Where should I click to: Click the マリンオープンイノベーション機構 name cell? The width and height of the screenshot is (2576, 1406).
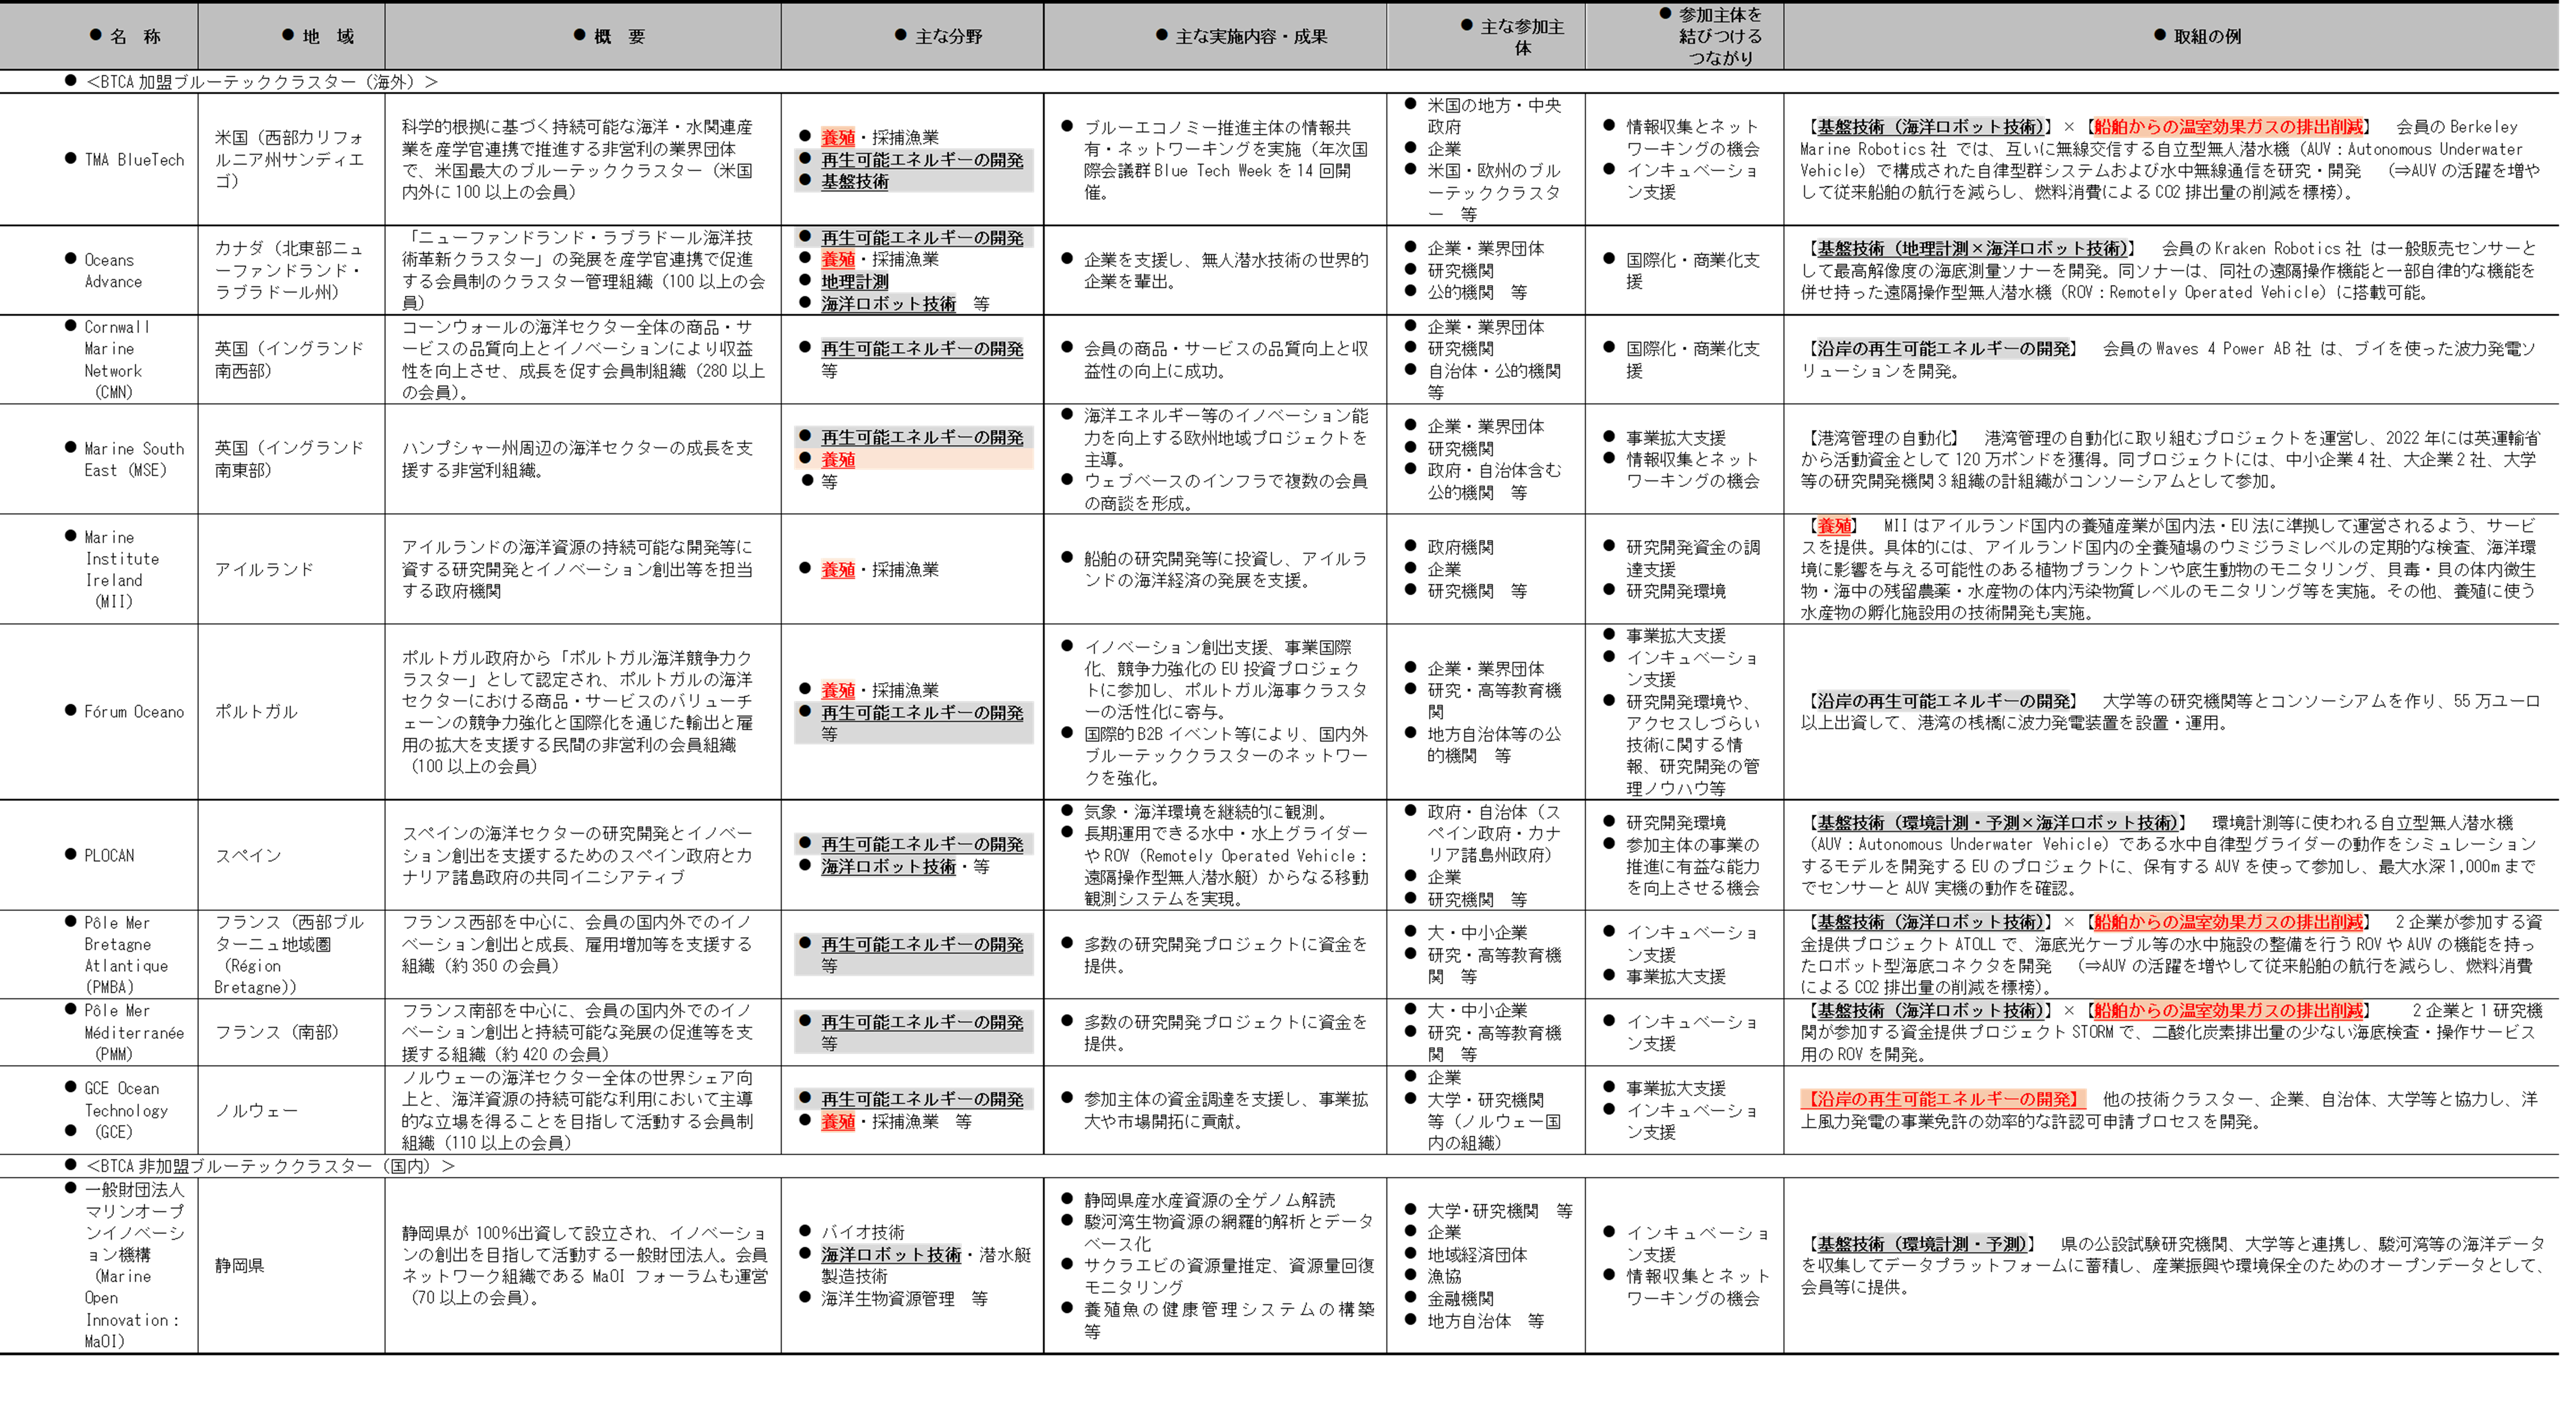click(99, 1265)
